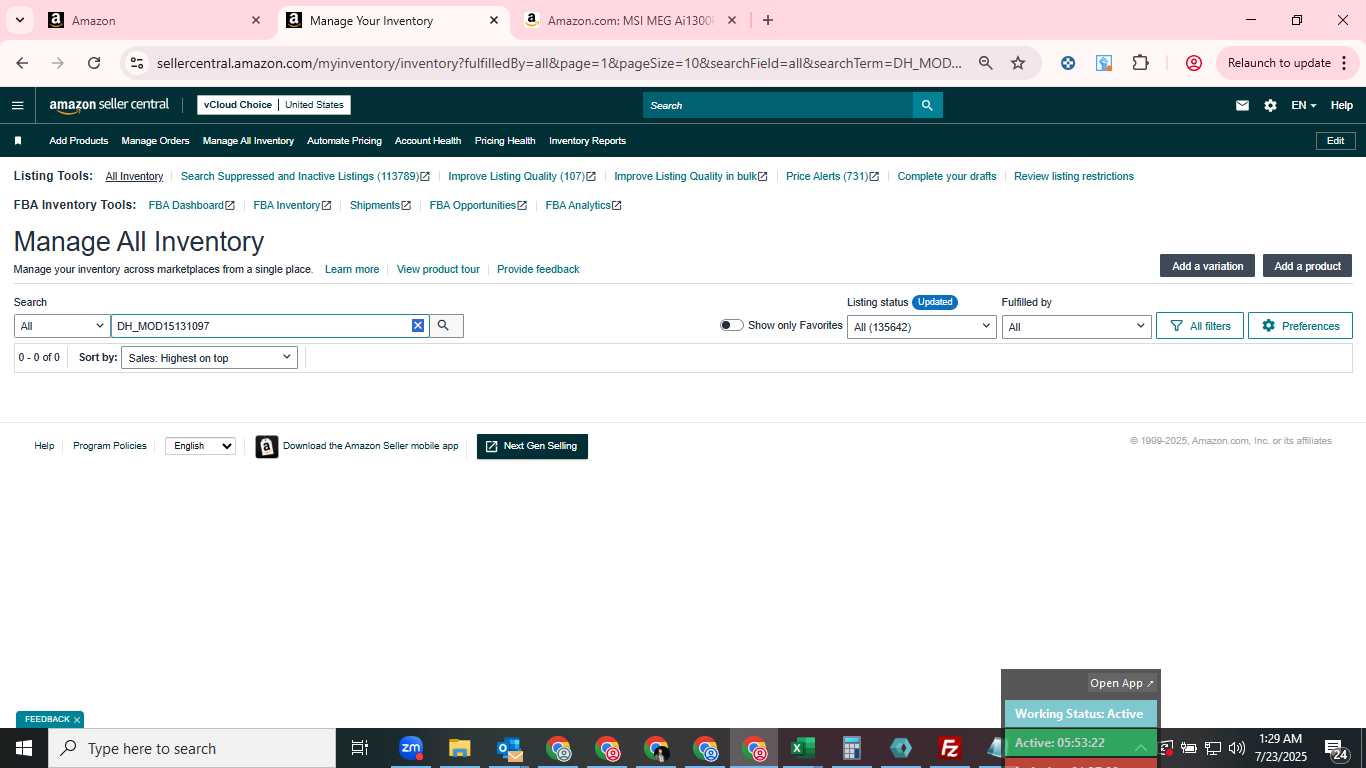Open a new browser tab

pyautogui.click(x=768, y=20)
